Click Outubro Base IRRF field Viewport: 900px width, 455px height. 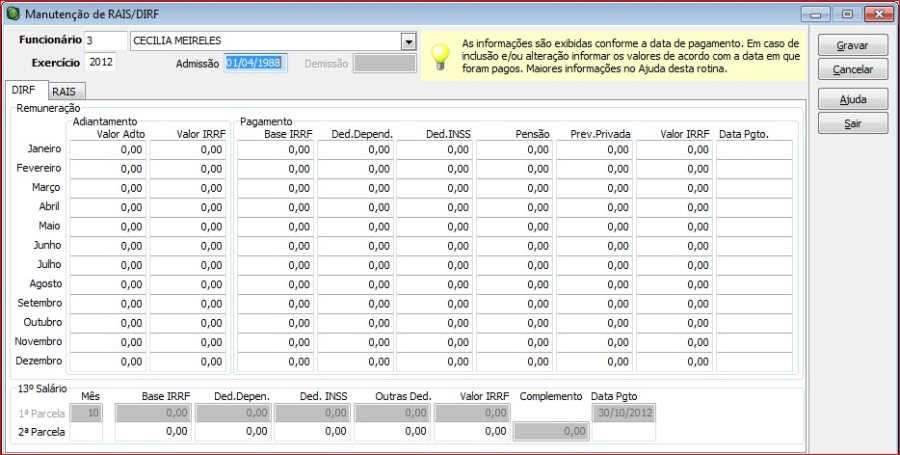click(x=276, y=324)
